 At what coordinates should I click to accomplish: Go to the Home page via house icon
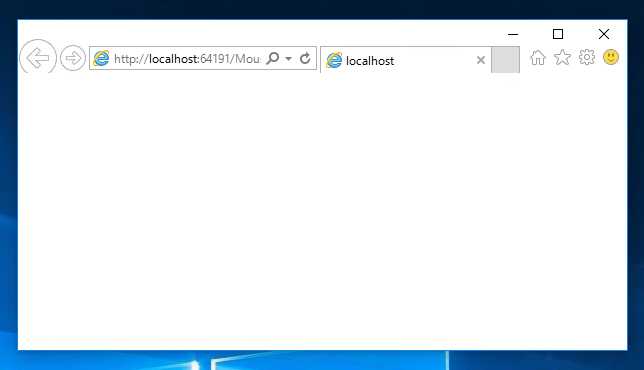(x=538, y=57)
